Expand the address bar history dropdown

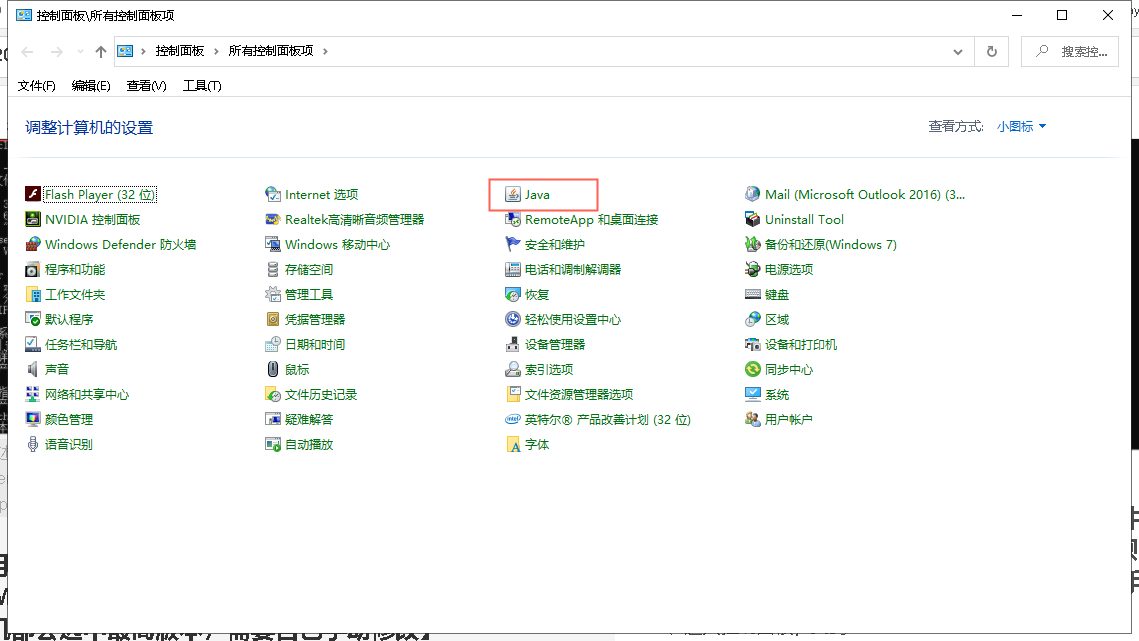point(957,52)
